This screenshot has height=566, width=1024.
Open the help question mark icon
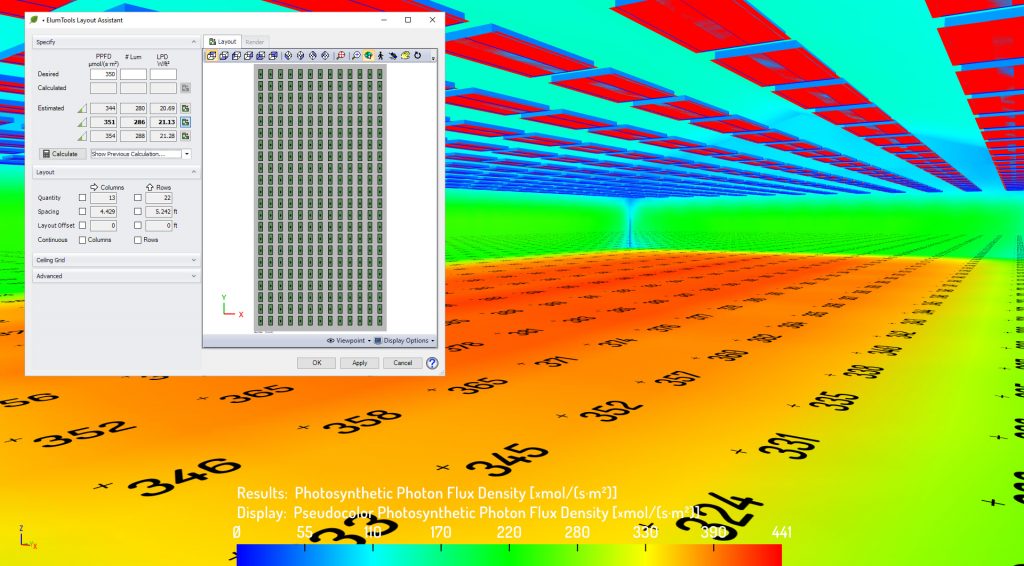click(x=432, y=363)
